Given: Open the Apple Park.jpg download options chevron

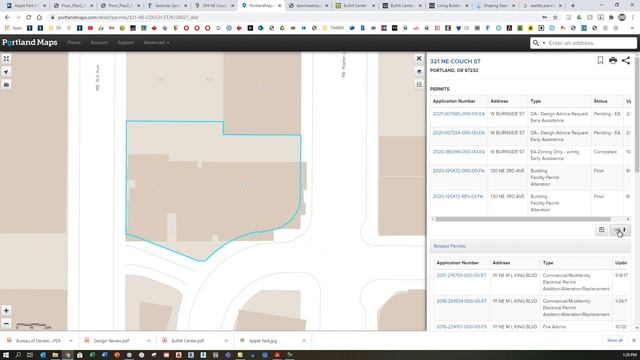Looking at the screenshot, I should pyautogui.click(x=304, y=340).
